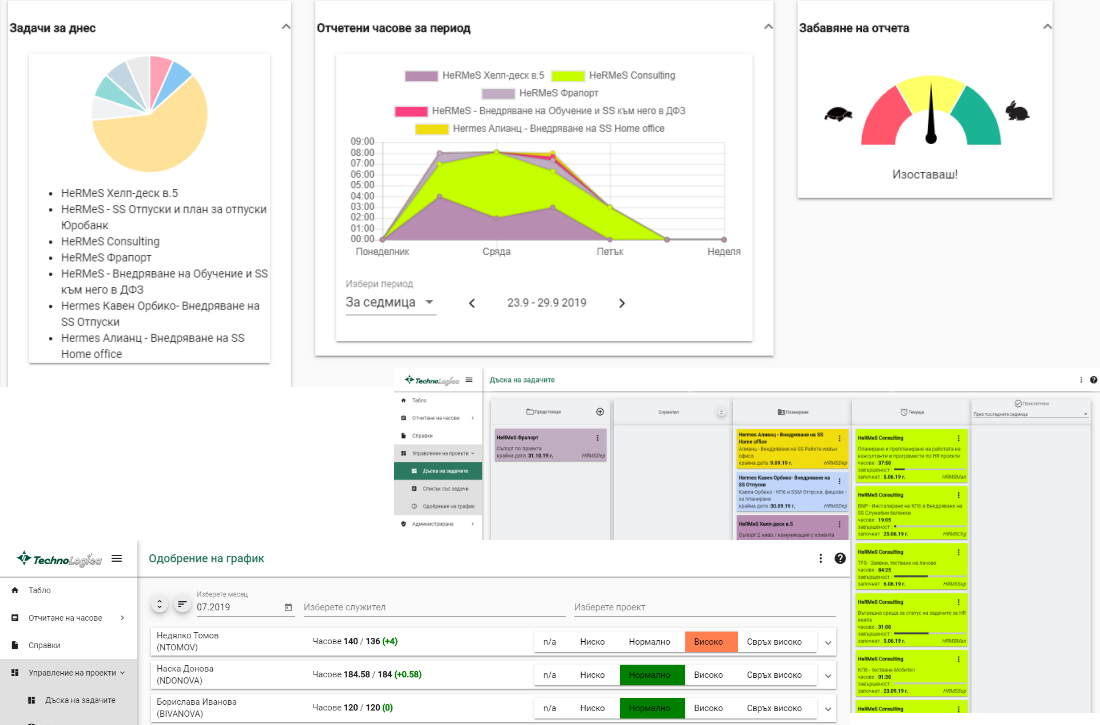Open menu on HeRMeS Фрапорт task card
This screenshot has width=1100, height=725.
[x=598, y=438]
